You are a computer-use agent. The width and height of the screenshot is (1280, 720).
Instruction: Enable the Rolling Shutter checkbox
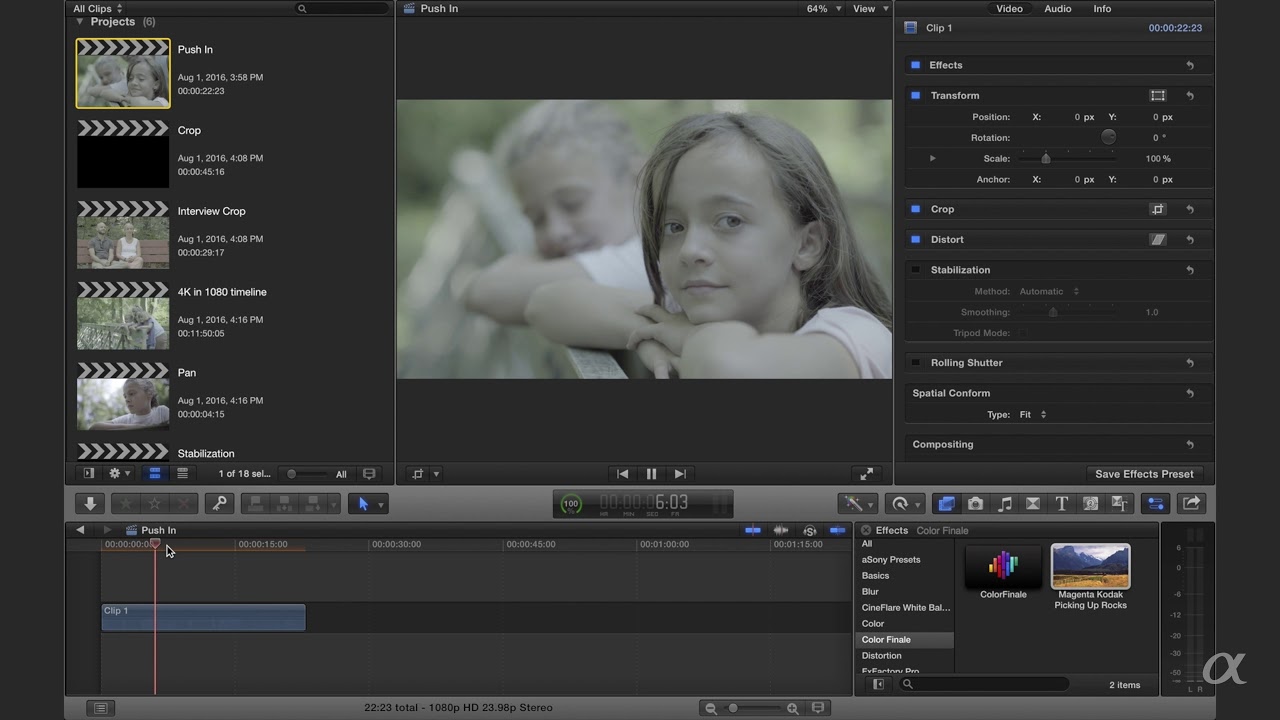[x=915, y=362]
